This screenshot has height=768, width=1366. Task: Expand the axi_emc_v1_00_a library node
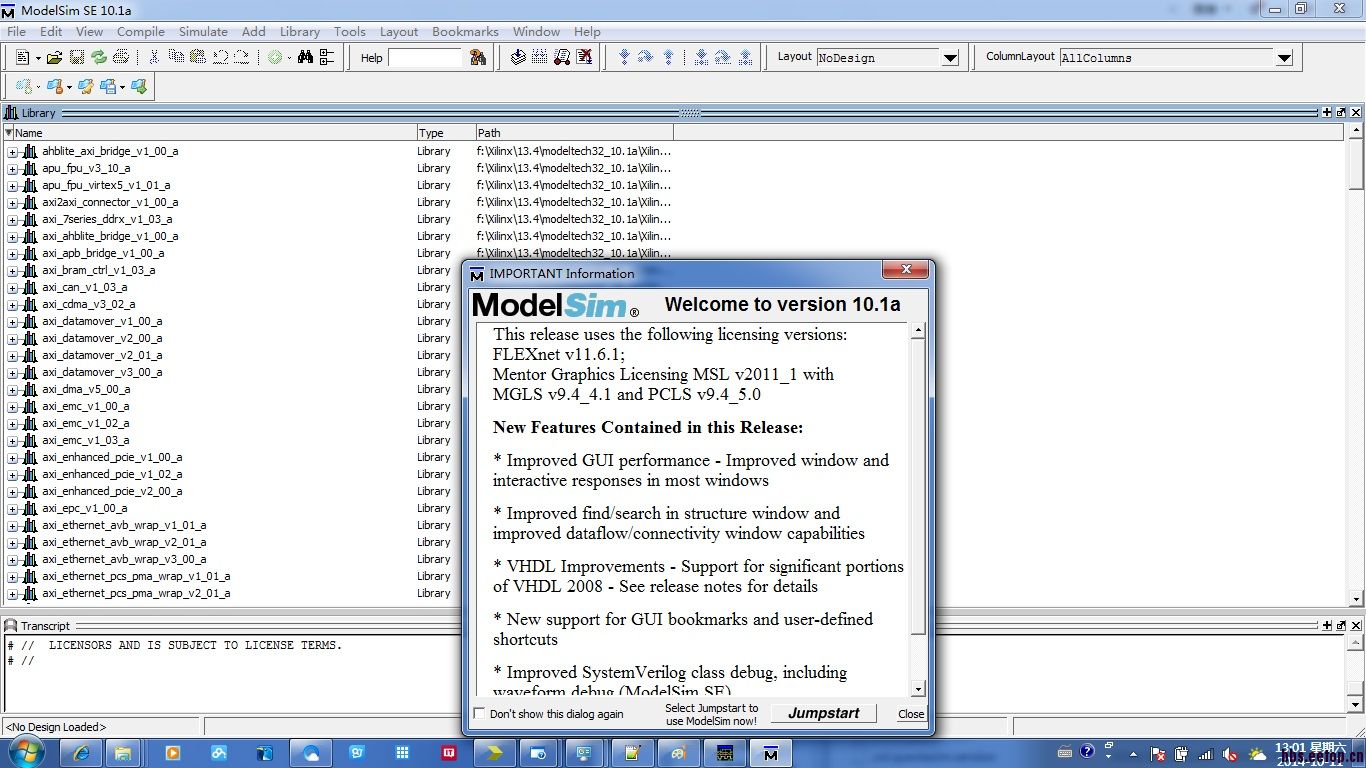(13, 407)
